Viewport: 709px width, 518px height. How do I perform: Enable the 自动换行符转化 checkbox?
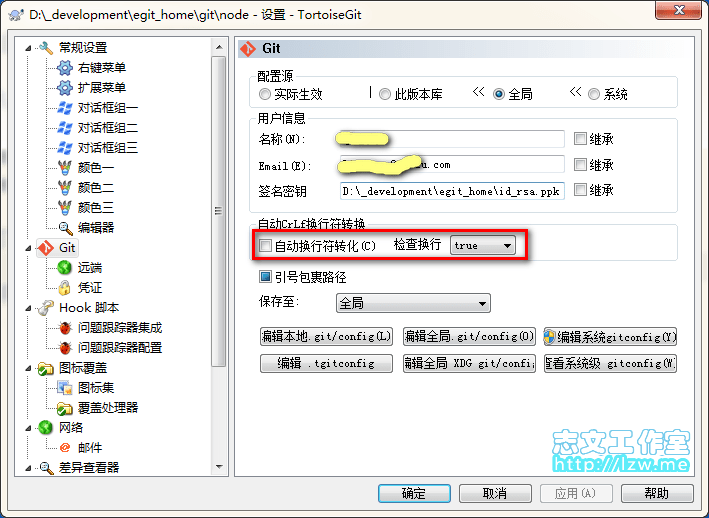point(265,246)
